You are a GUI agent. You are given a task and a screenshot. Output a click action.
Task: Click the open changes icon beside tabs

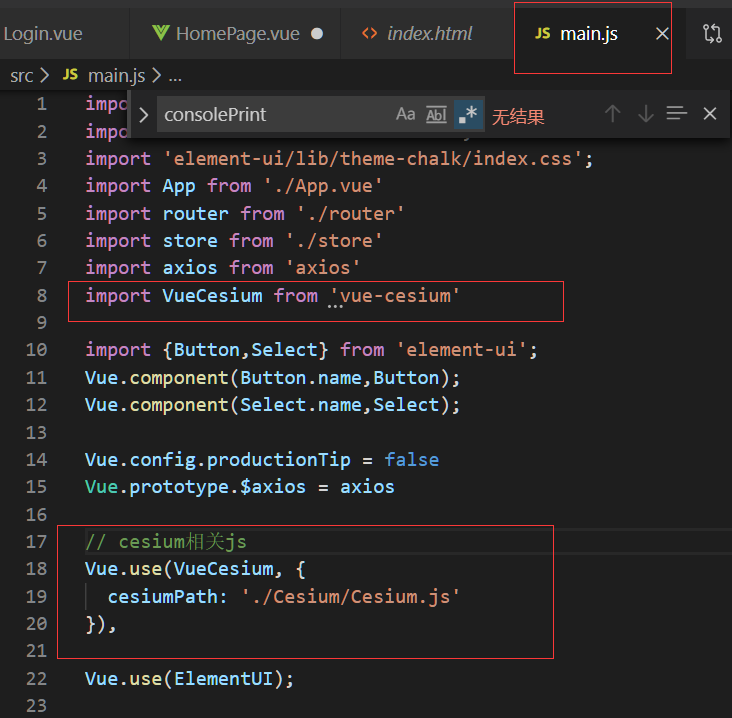click(x=712, y=34)
